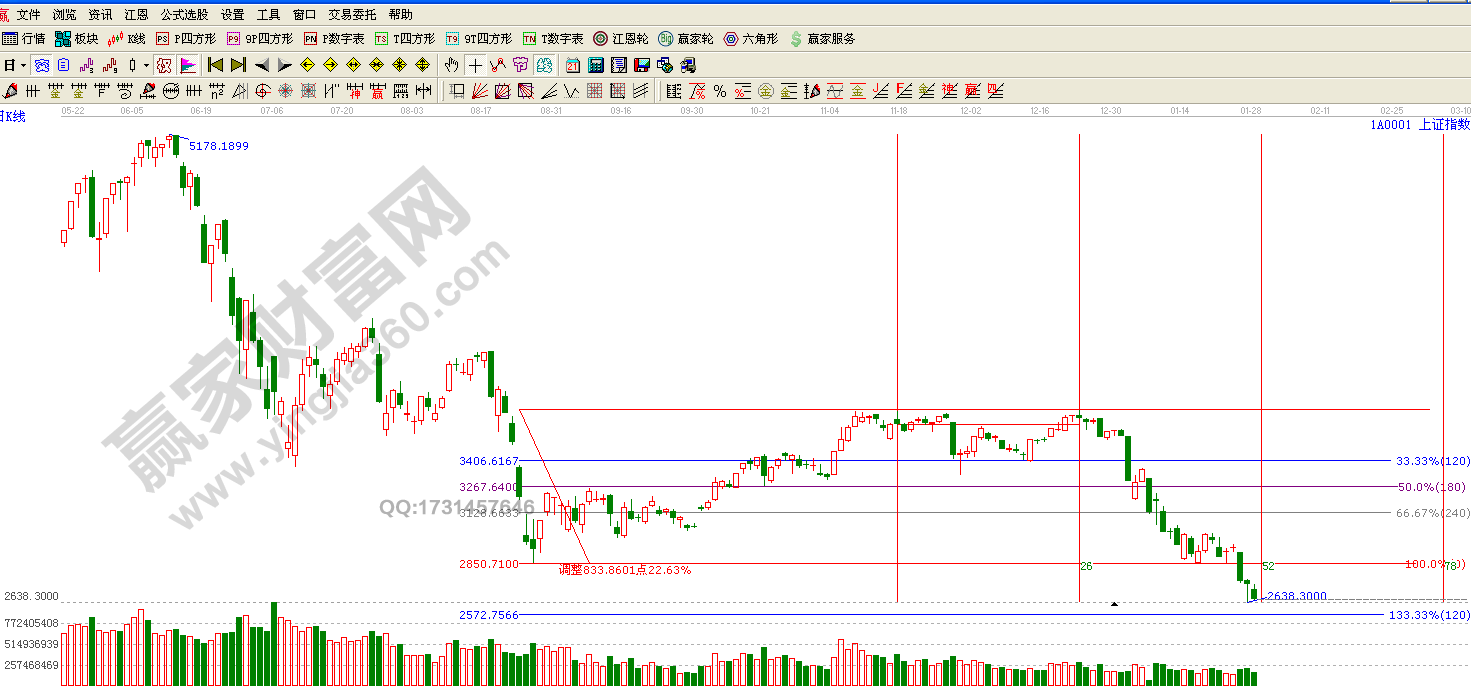Open the calculator icon in toolbar

pos(596,65)
